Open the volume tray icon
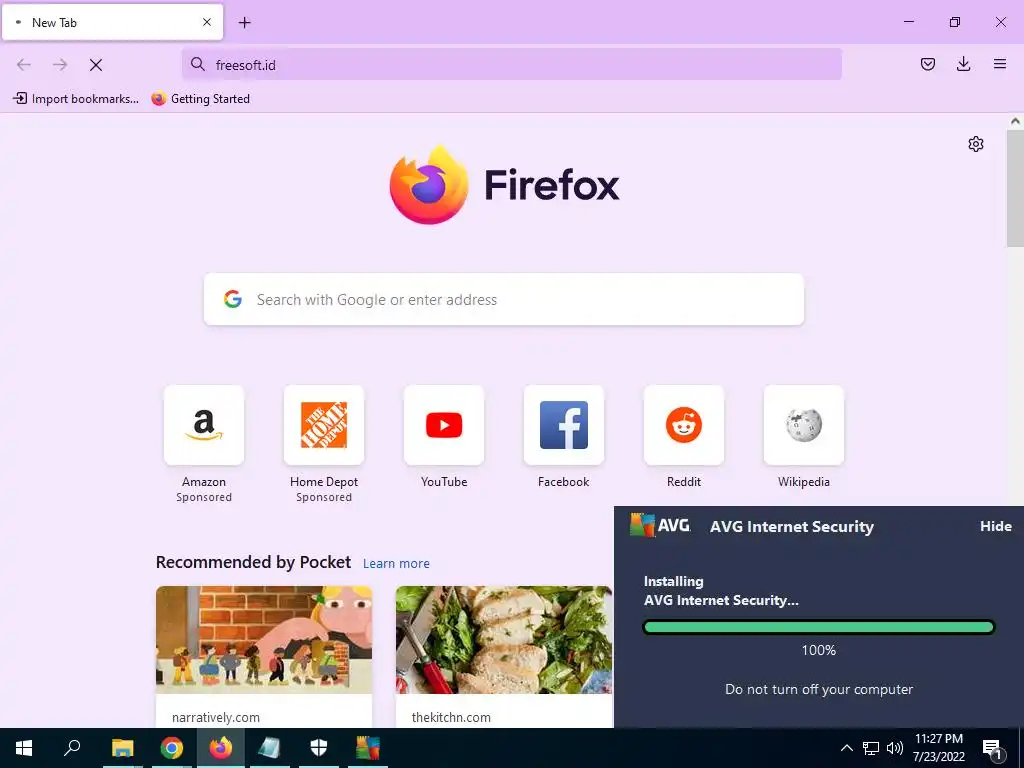 (x=894, y=748)
